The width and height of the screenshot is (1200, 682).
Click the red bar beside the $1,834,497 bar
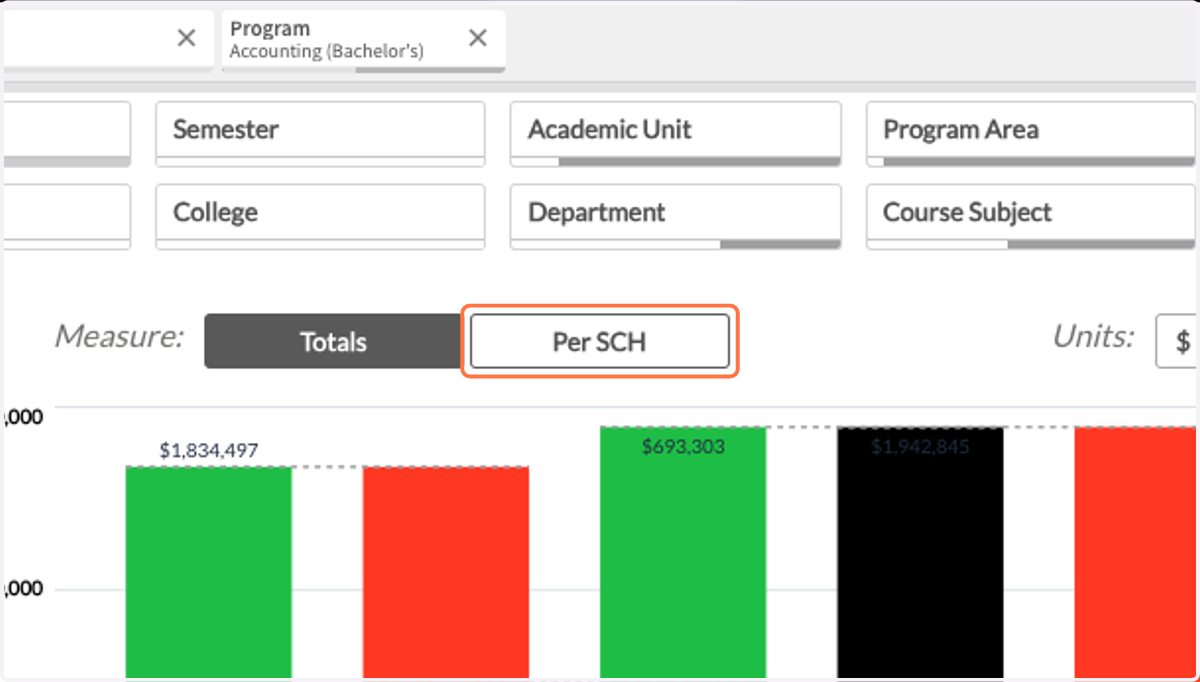446,573
